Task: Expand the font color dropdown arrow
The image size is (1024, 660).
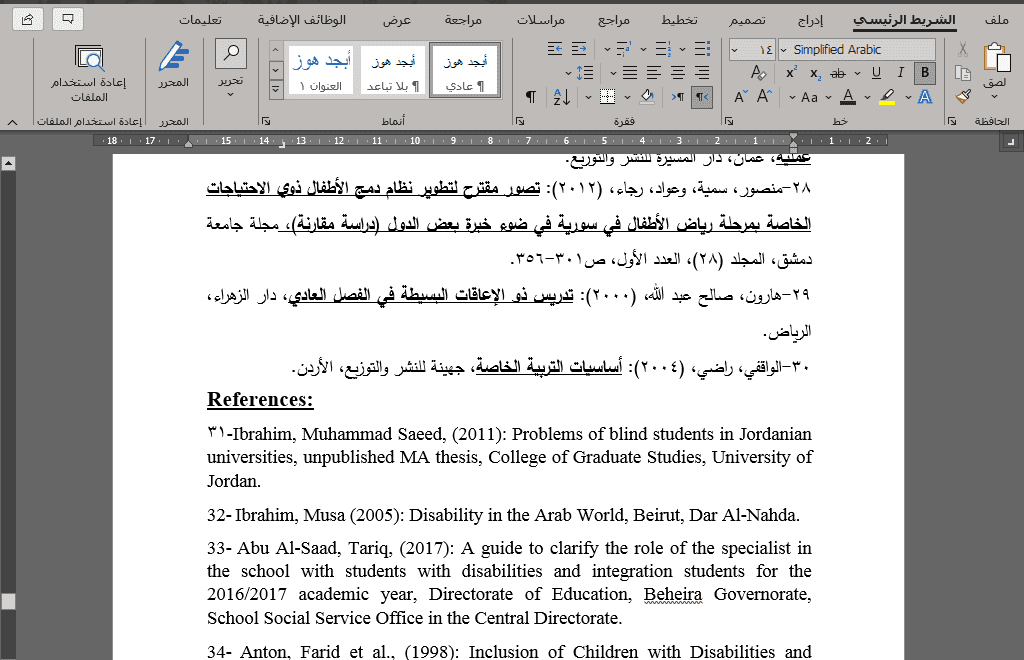Action: 828,97
